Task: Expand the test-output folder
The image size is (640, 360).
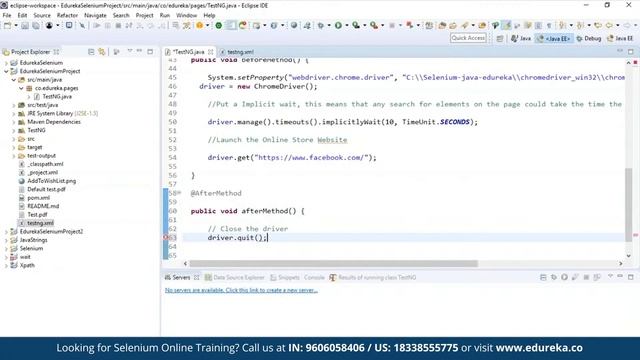Action: [x=14, y=156]
